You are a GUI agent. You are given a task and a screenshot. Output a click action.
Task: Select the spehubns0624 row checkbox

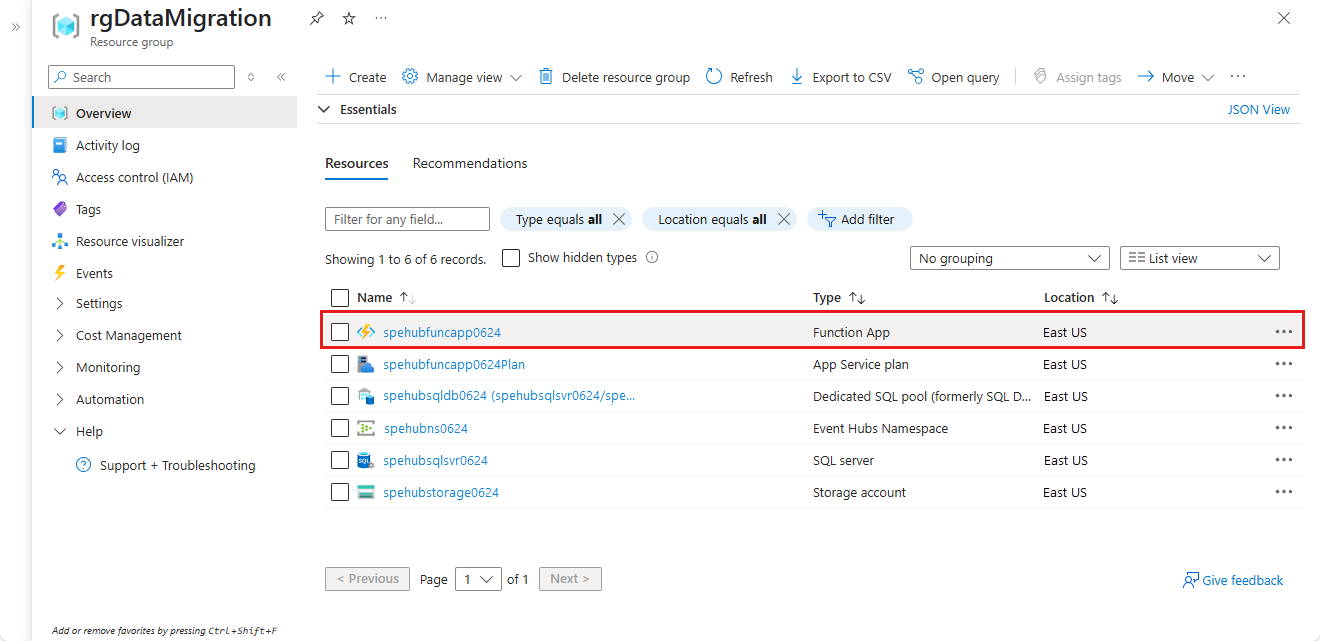click(340, 428)
